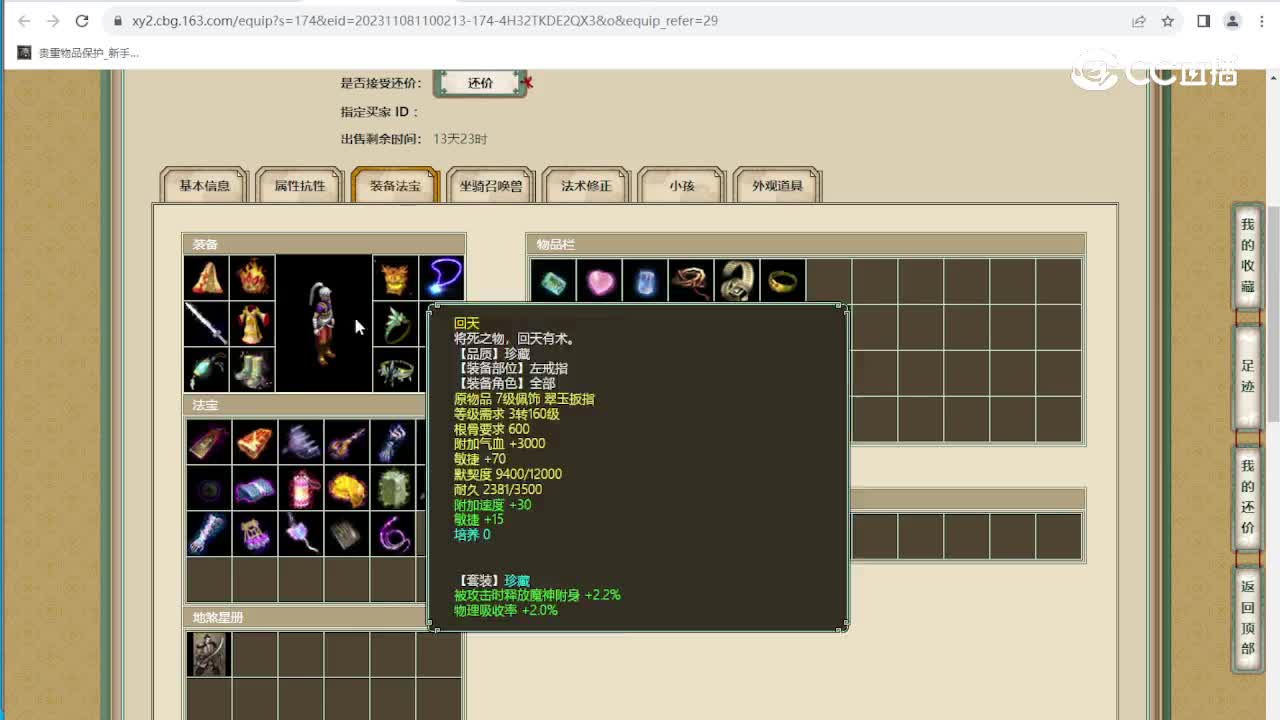Click the 还价 bargain button
The image size is (1280, 720).
coord(480,83)
